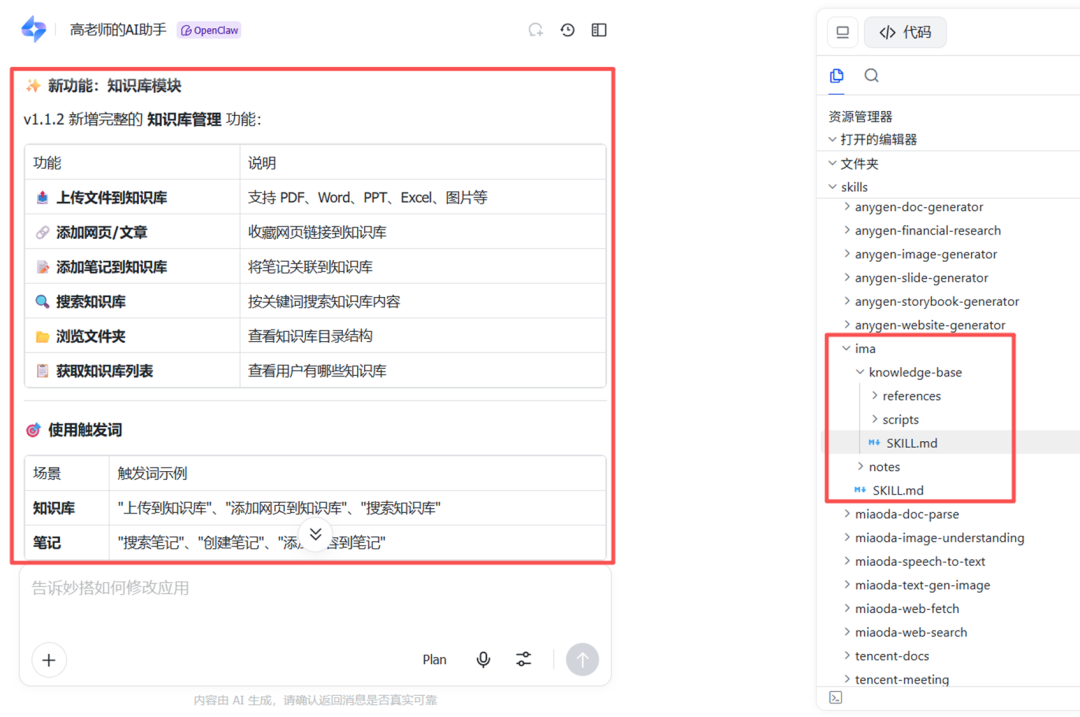Screen dimensions: 1080x717
Task: Click the terminal icon at panel bottom
Action: (x=836, y=697)
